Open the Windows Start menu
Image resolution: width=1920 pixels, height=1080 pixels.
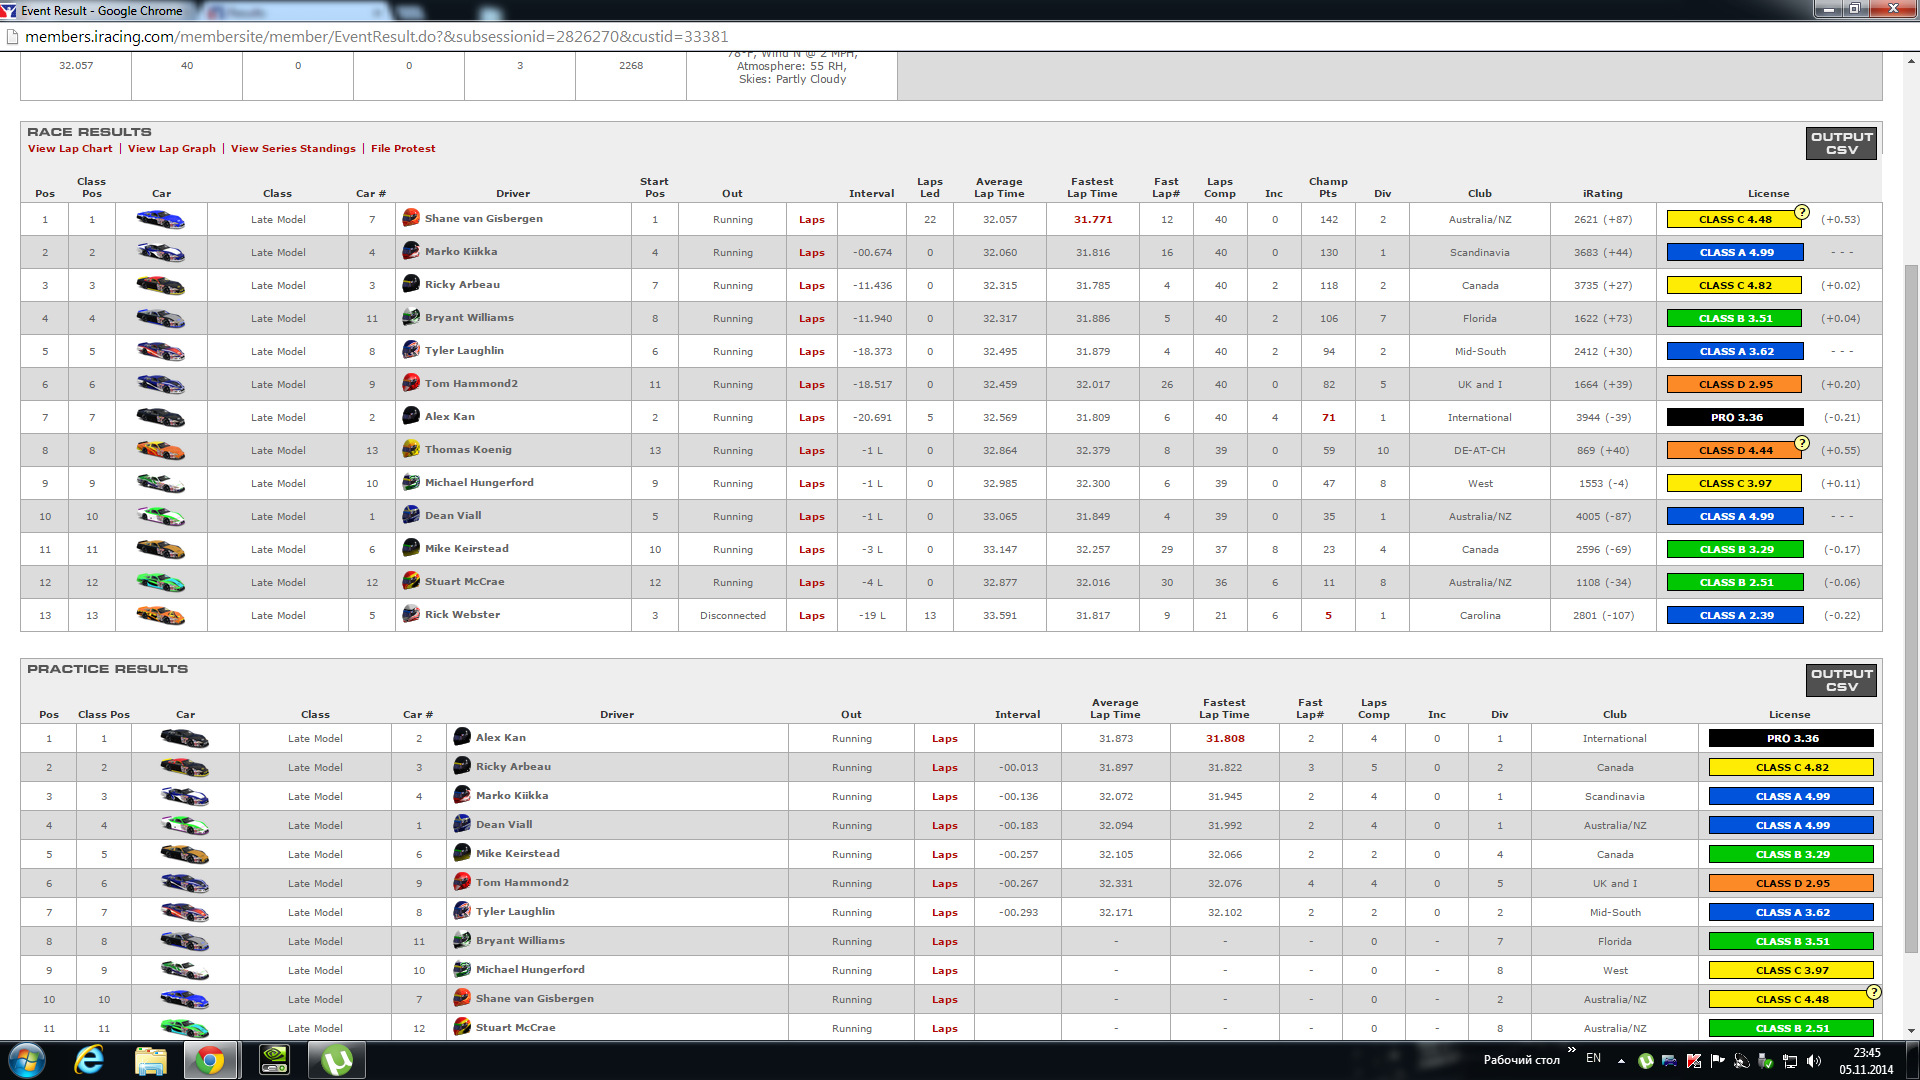coord(27,1060)
